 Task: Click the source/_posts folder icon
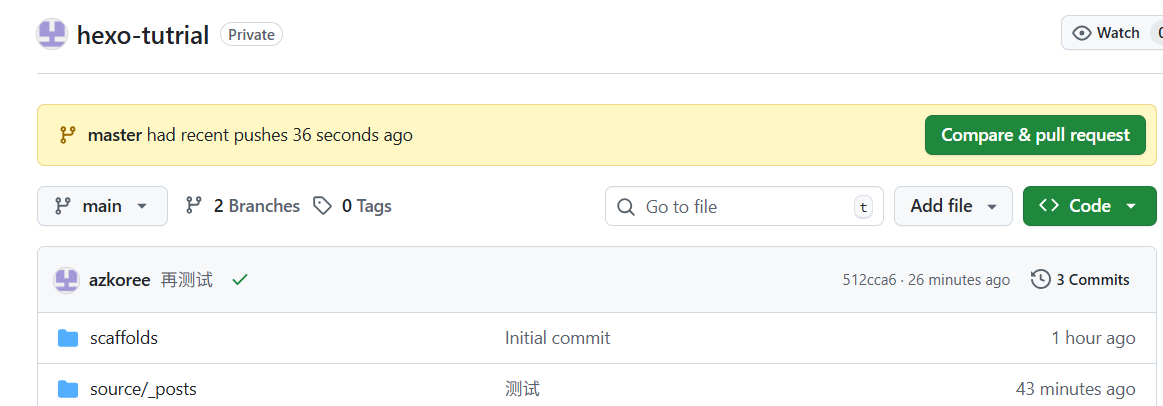click(x=68, y=389)
